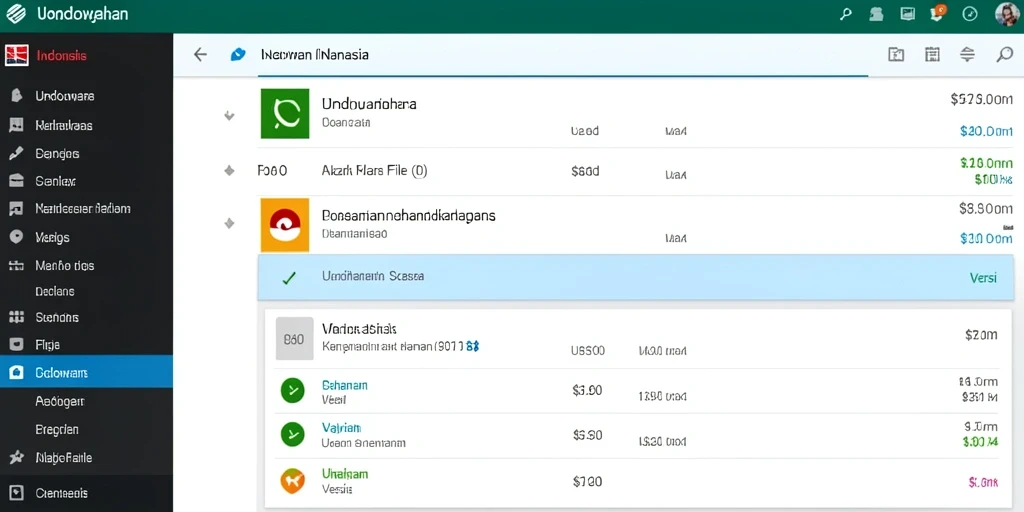Click the back arrow in the header
Image resolution: width=1024 pixels, height=512 pixels.
coord(200,55)
